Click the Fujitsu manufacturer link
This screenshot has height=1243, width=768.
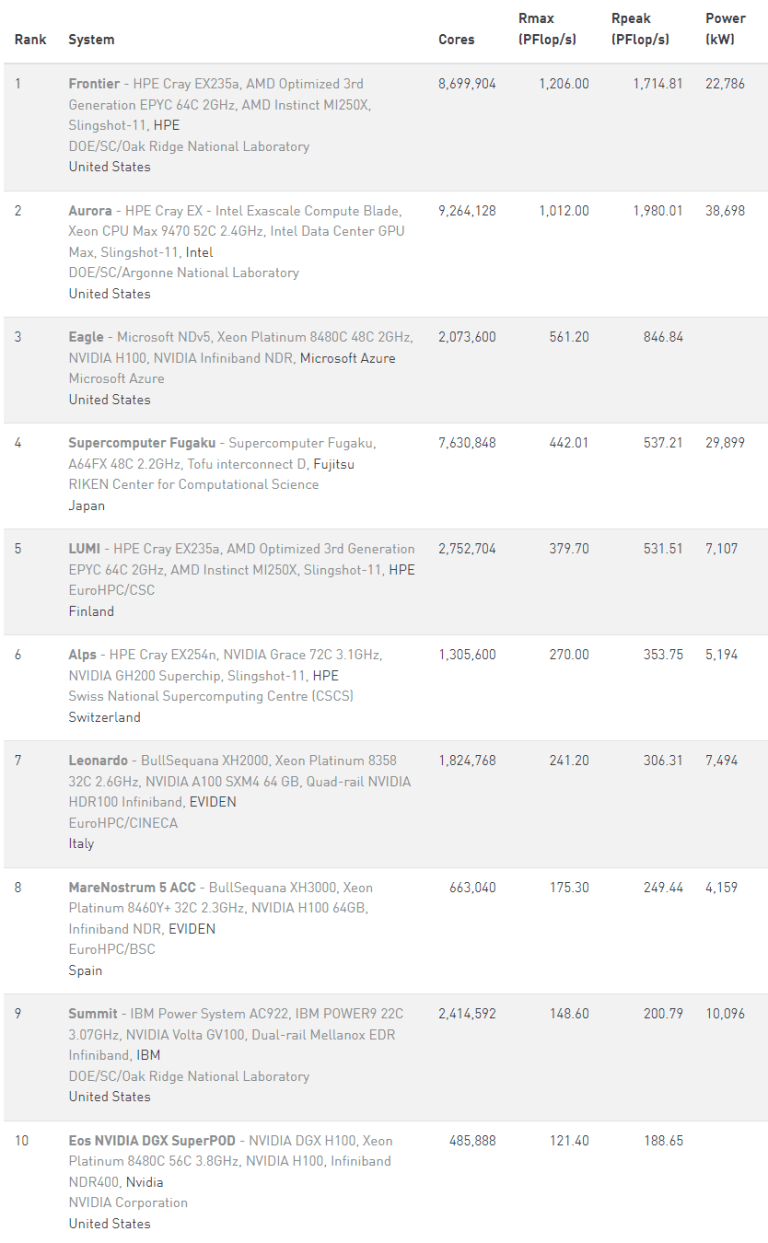(333, 464)
